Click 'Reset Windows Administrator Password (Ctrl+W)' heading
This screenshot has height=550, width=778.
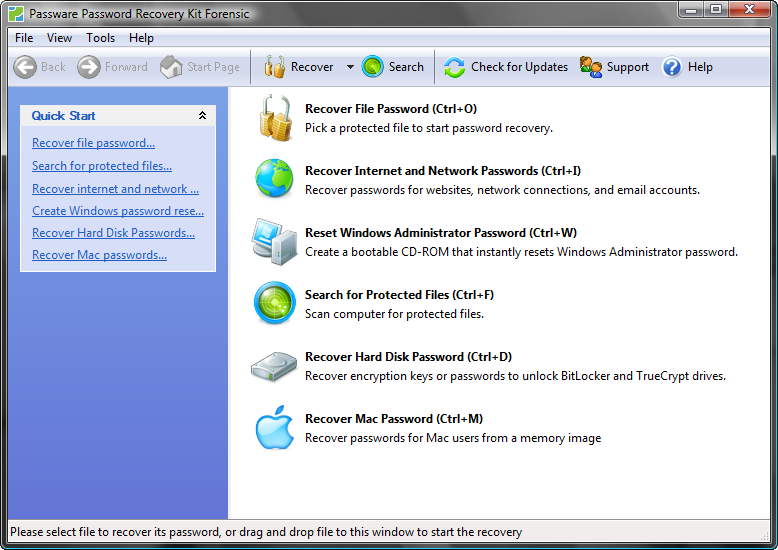point(441,233)
